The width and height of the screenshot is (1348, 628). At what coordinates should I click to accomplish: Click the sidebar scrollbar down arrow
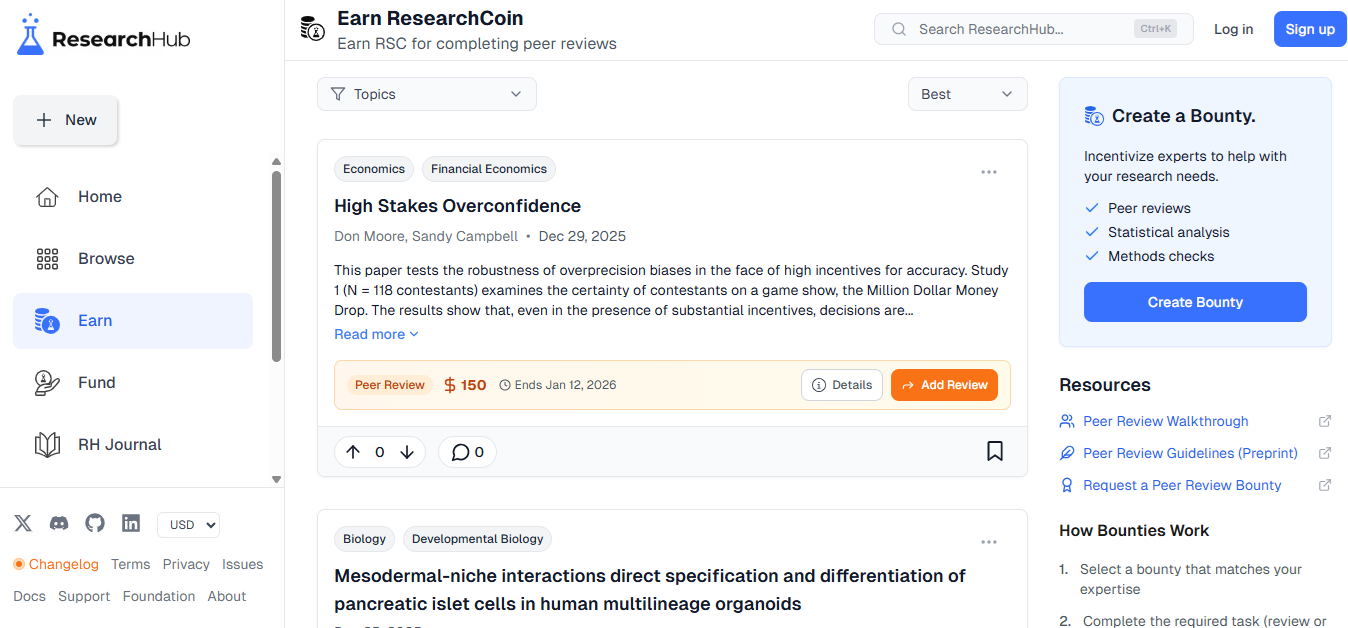[277, 479]
